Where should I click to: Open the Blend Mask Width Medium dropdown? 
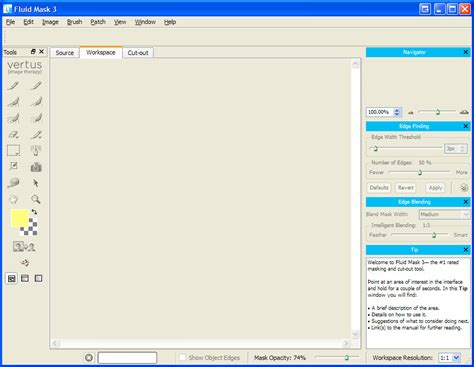[x=444, y=214]
